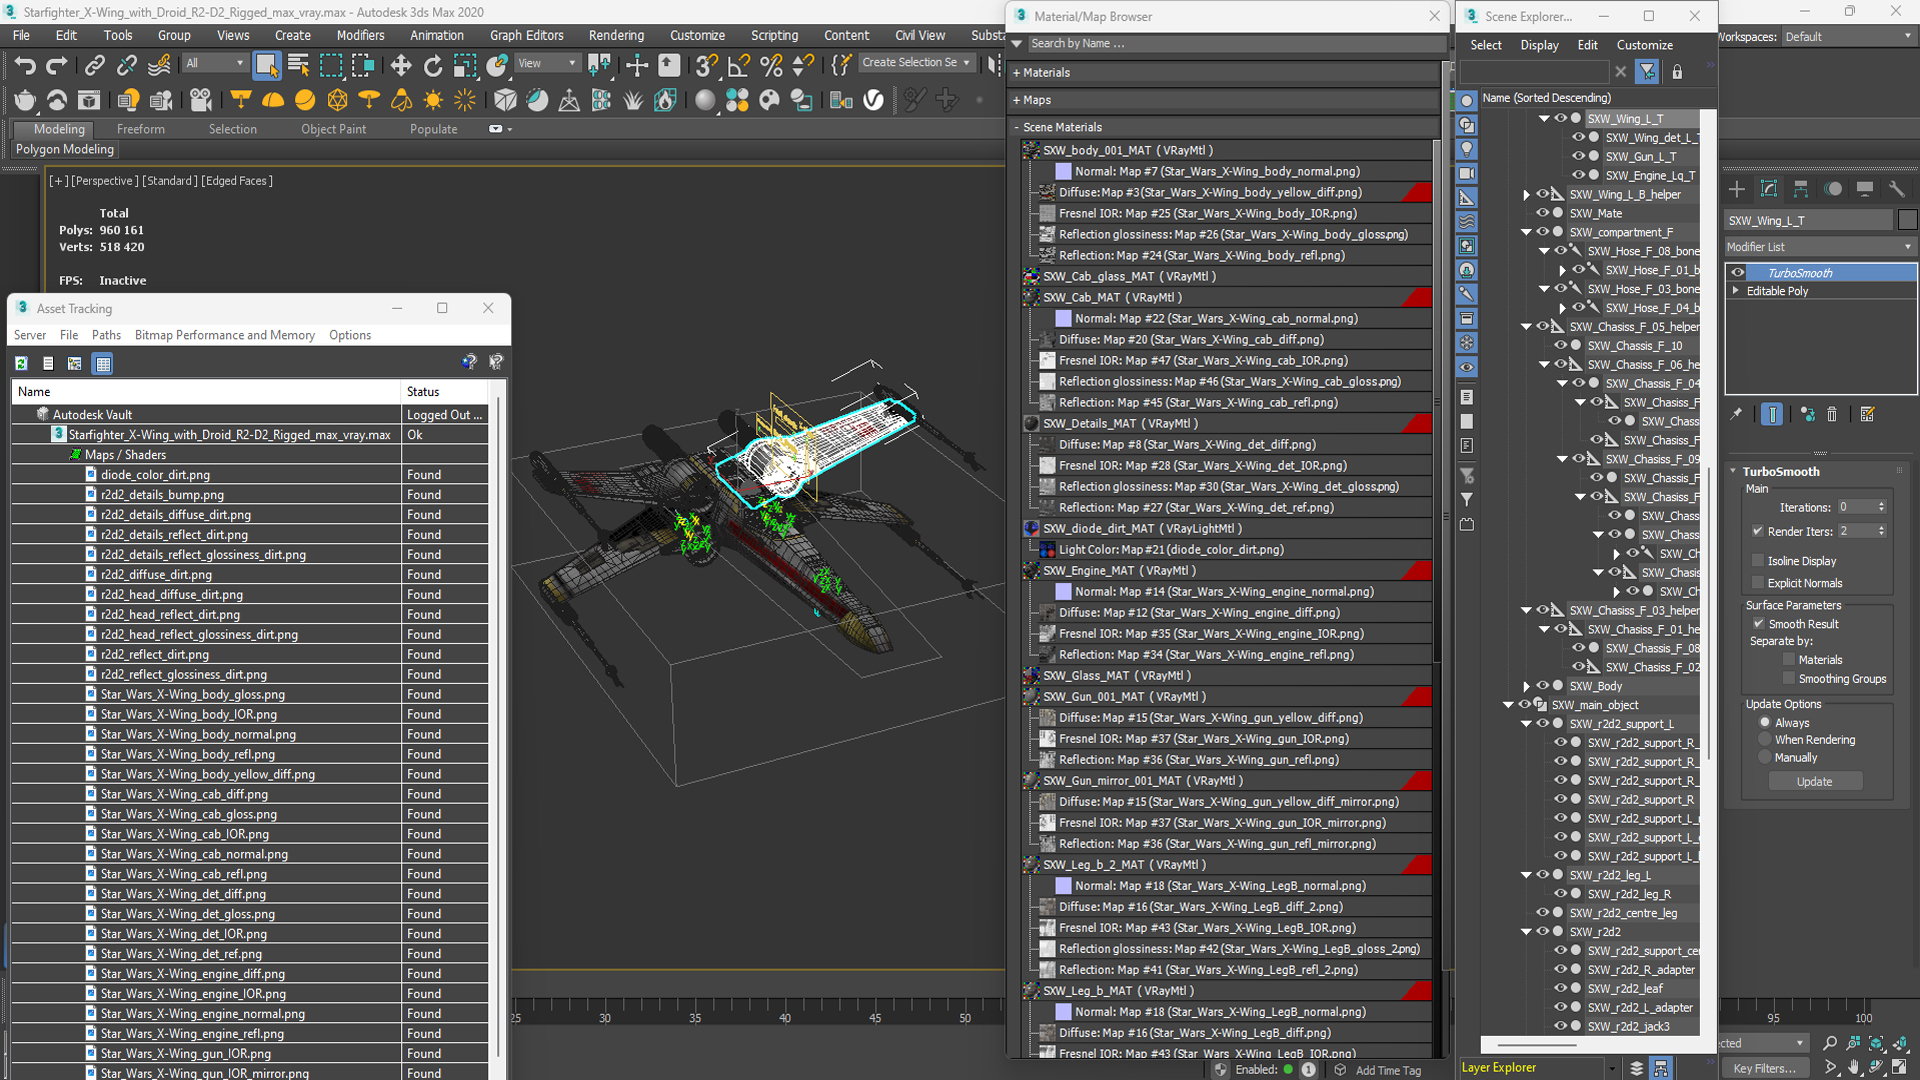Open Bitmap Performance and Memory menu

point(225,335)
